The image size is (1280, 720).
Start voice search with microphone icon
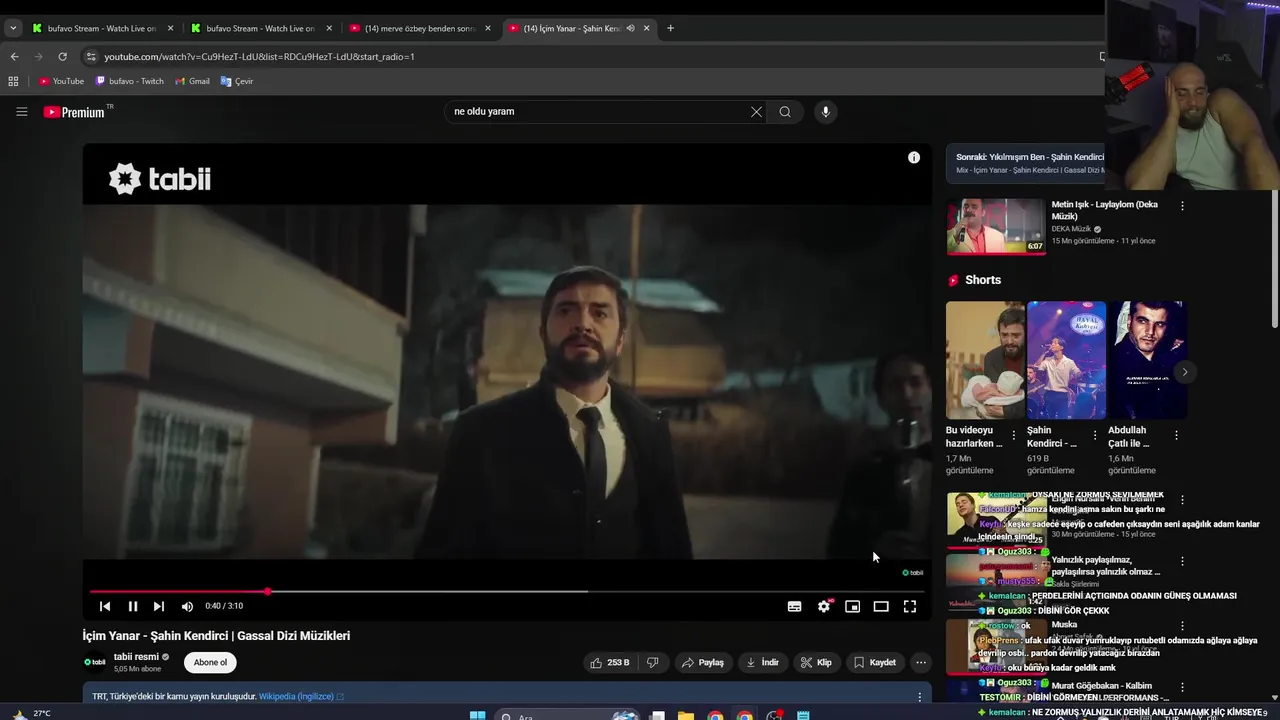click(825, 112)
